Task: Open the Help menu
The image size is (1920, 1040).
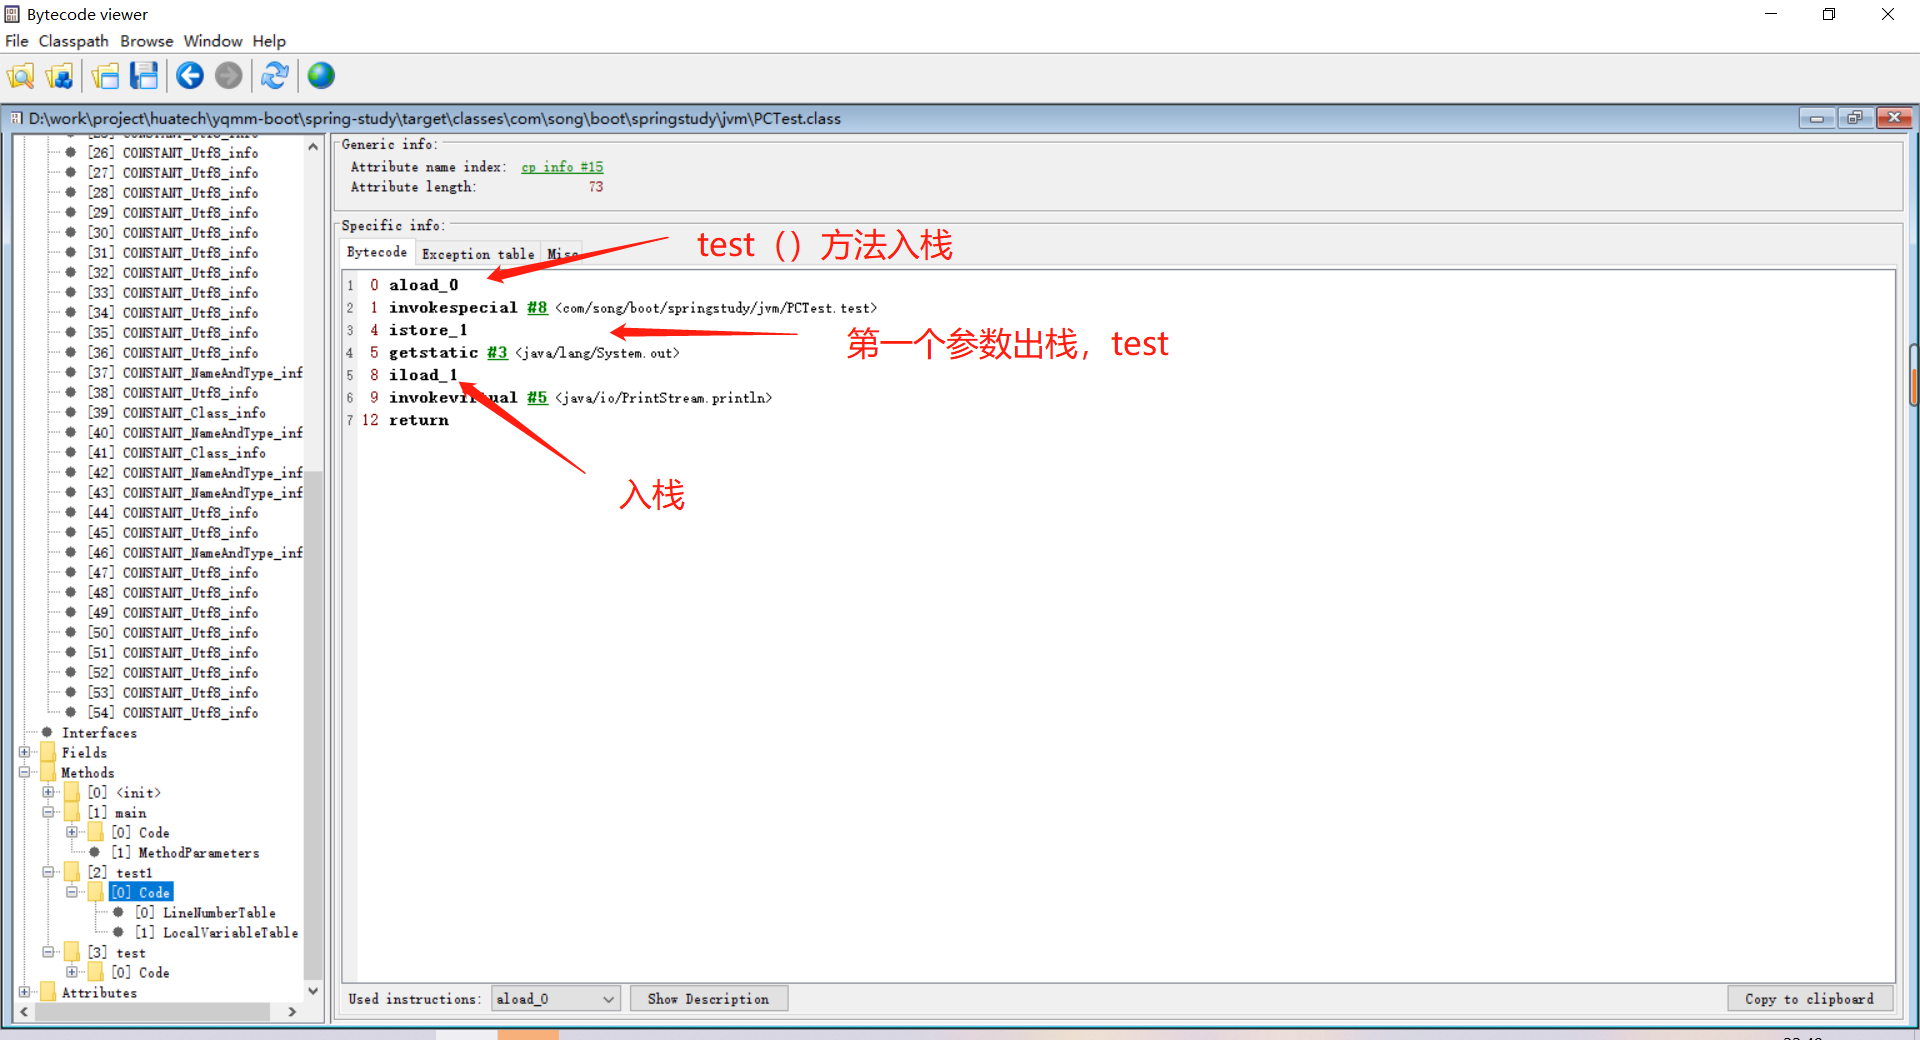Action: 269,41
